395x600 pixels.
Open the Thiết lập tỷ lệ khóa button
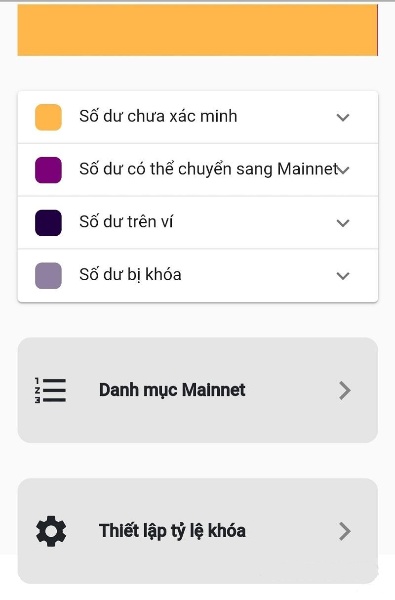pyautogui.click(x=198, y=531)
